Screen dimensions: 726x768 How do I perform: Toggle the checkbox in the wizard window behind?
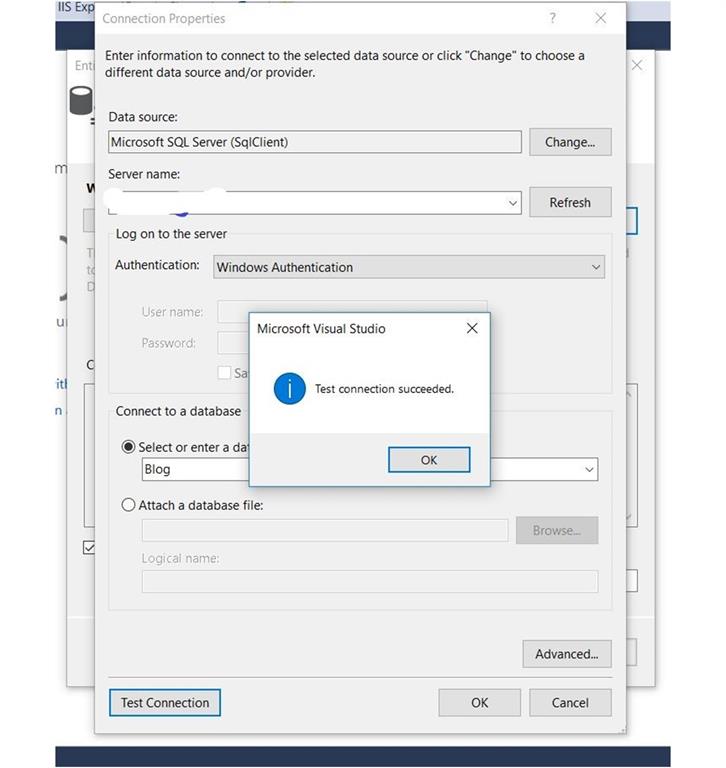coord(89,547)
